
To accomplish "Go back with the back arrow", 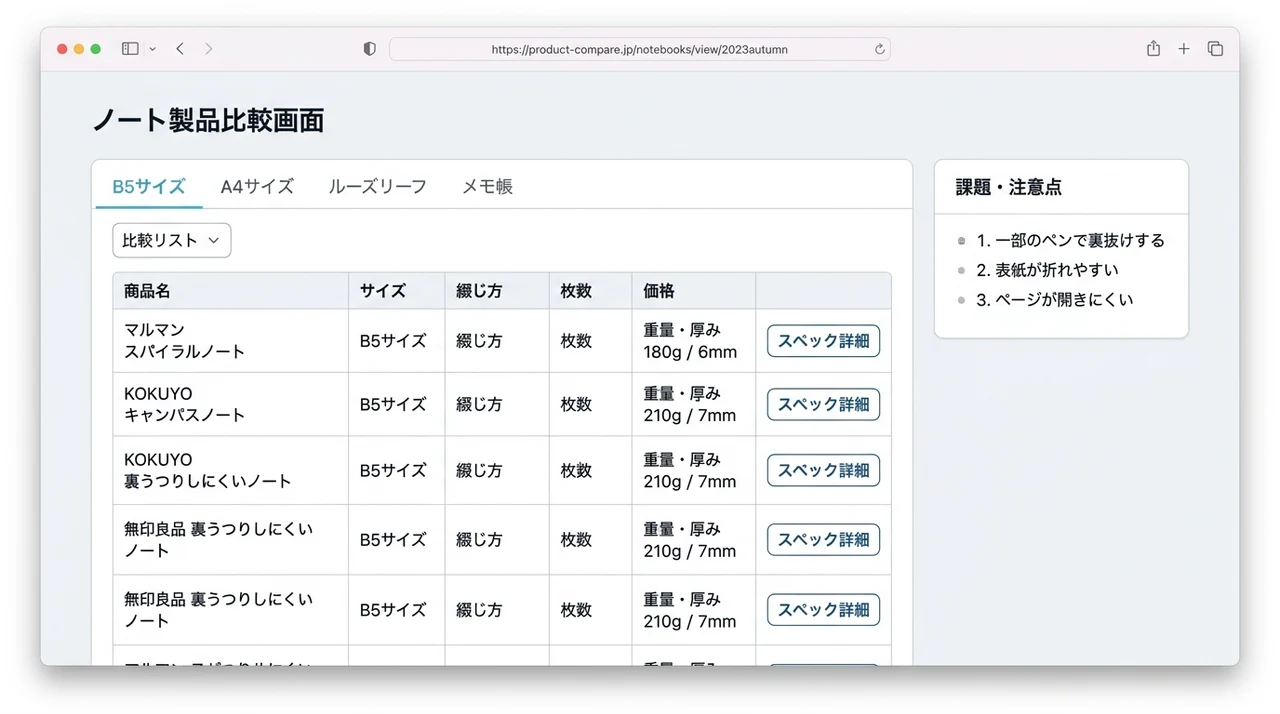I will click(x=180, y=49).
